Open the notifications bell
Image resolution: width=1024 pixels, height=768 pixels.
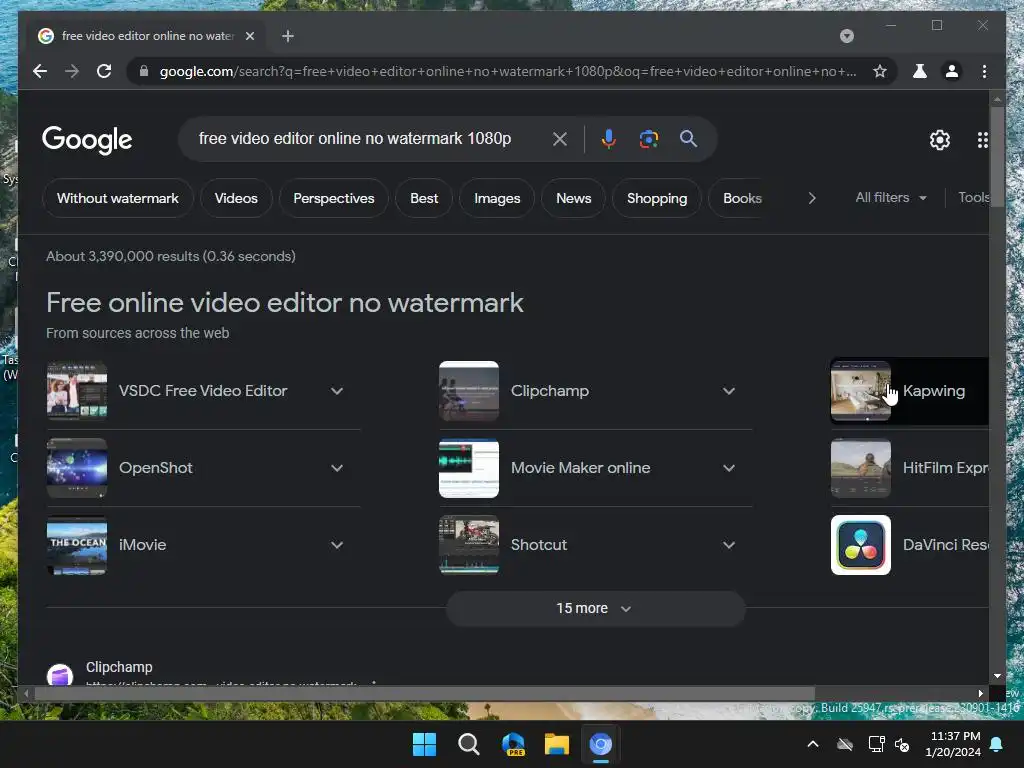pyautogui.click(x=997, y=744)
